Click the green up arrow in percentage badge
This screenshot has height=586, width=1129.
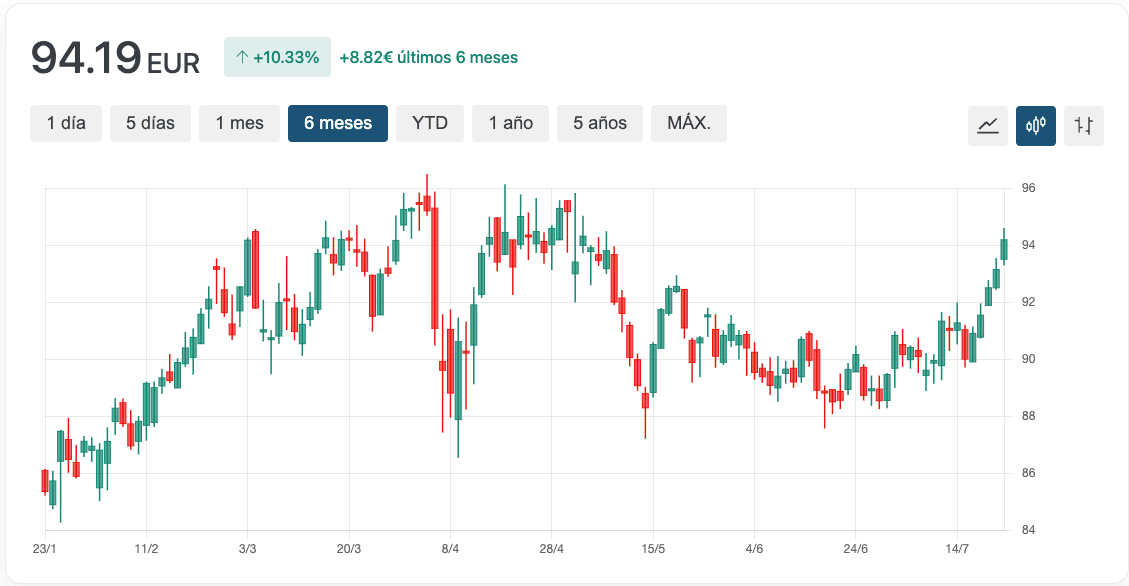(241, 58)
